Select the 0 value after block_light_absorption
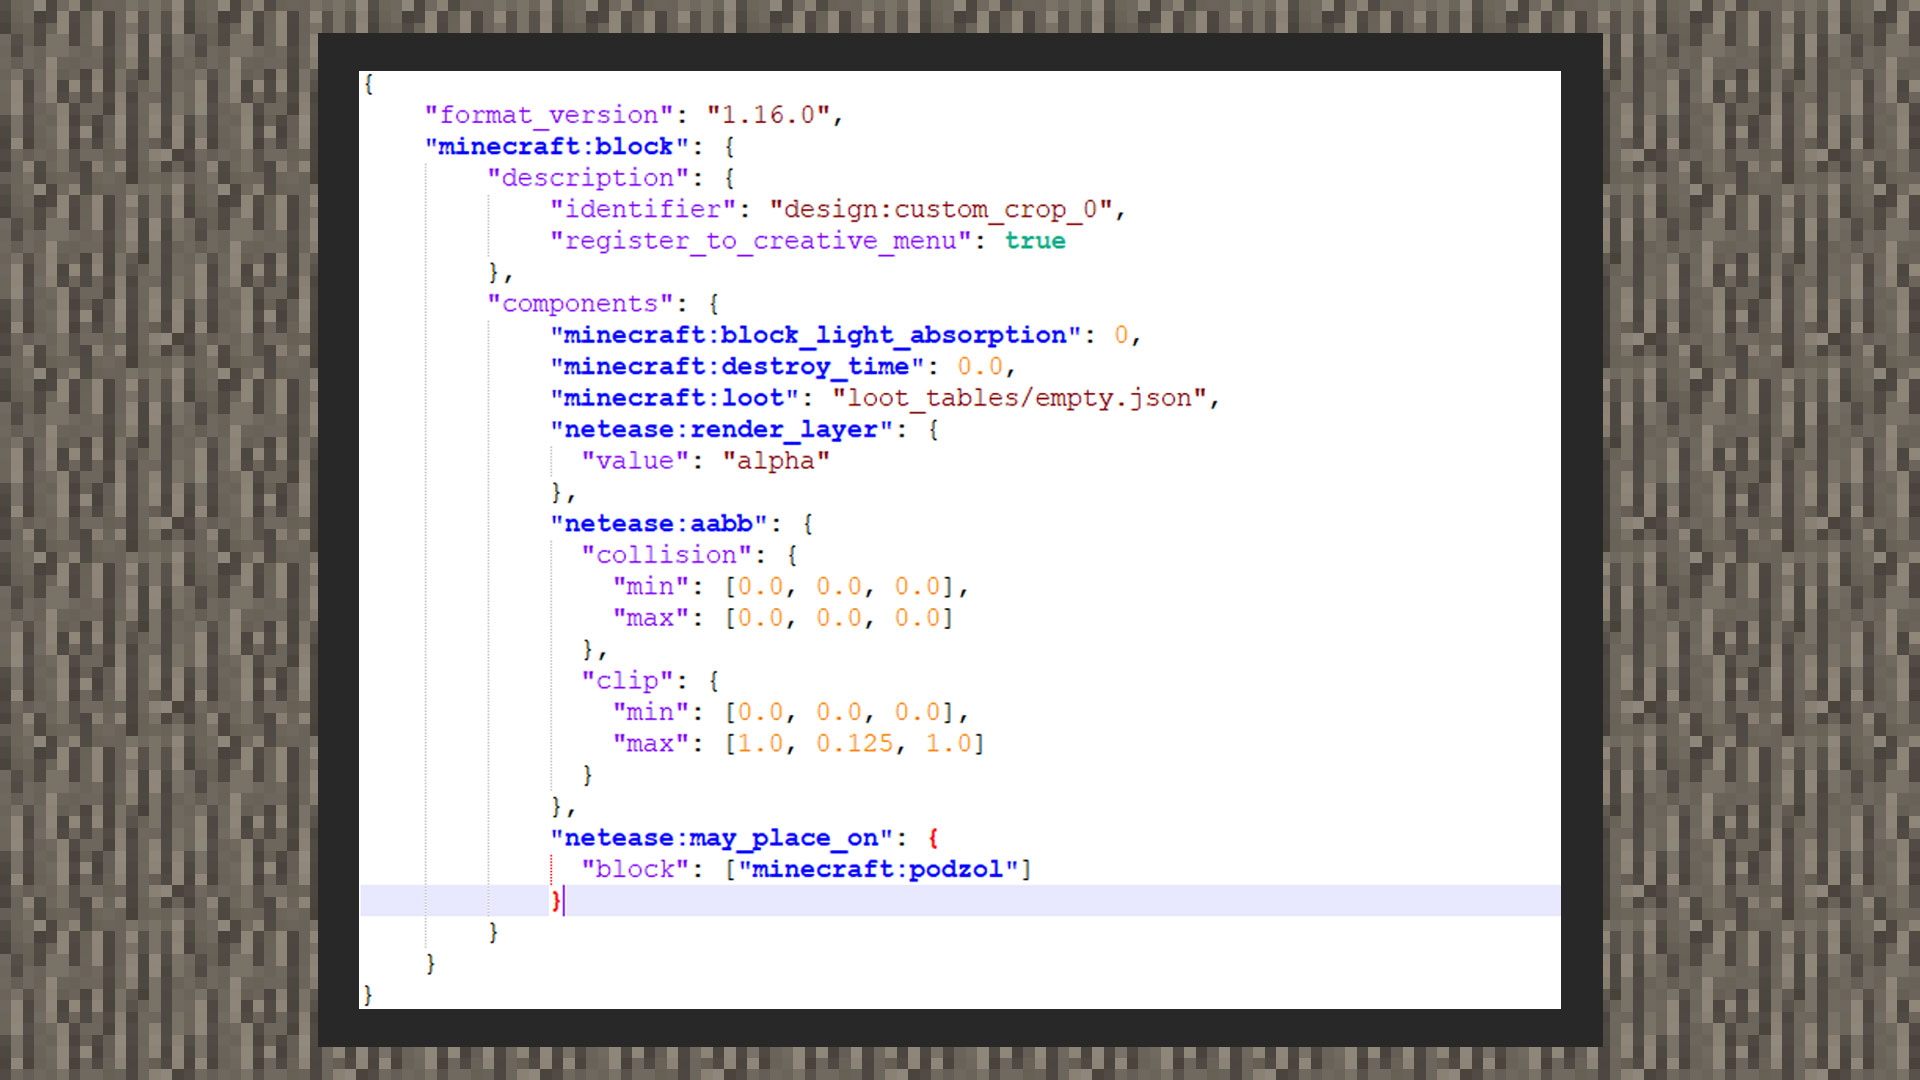Image resolution: width=1920 pixels, height=1080 pixels. pos(1121,335)
